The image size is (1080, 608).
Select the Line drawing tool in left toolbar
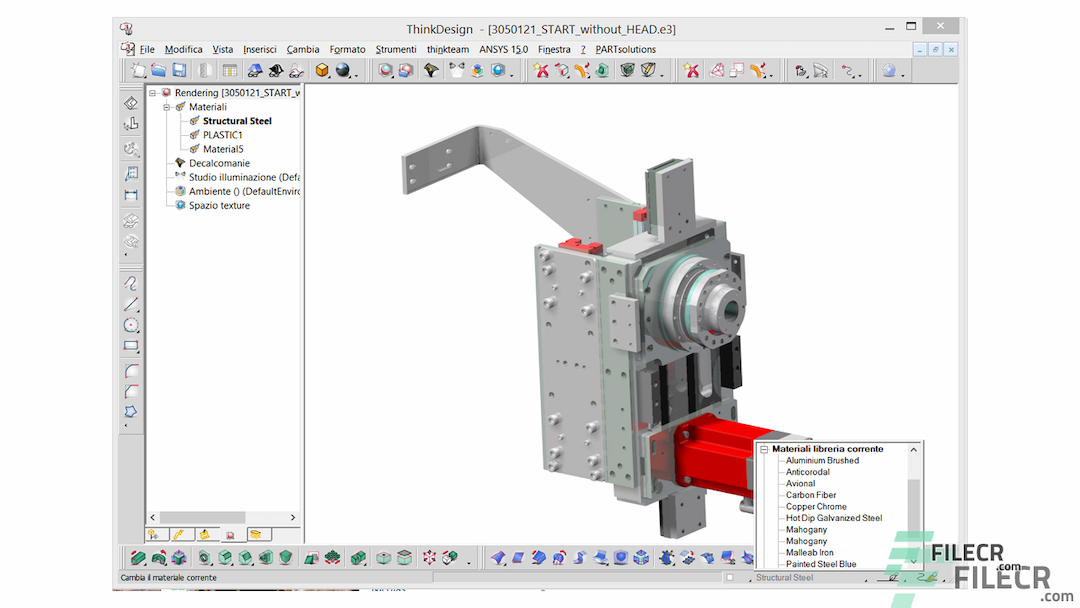pos(131,304)
